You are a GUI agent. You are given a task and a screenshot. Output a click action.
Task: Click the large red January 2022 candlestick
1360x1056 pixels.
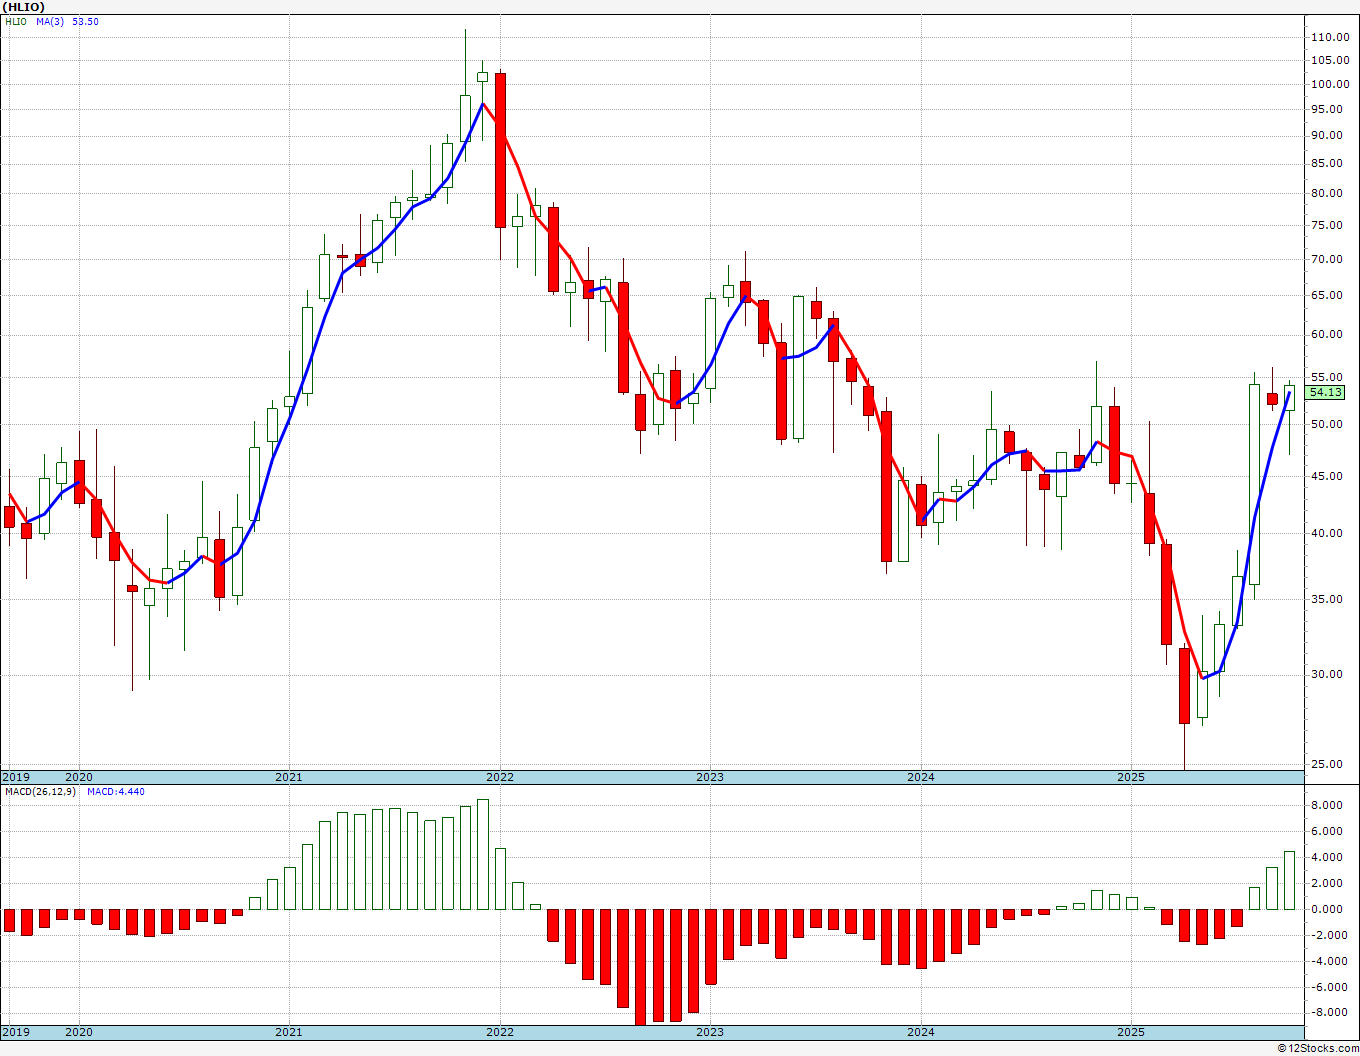click(500, 150)
